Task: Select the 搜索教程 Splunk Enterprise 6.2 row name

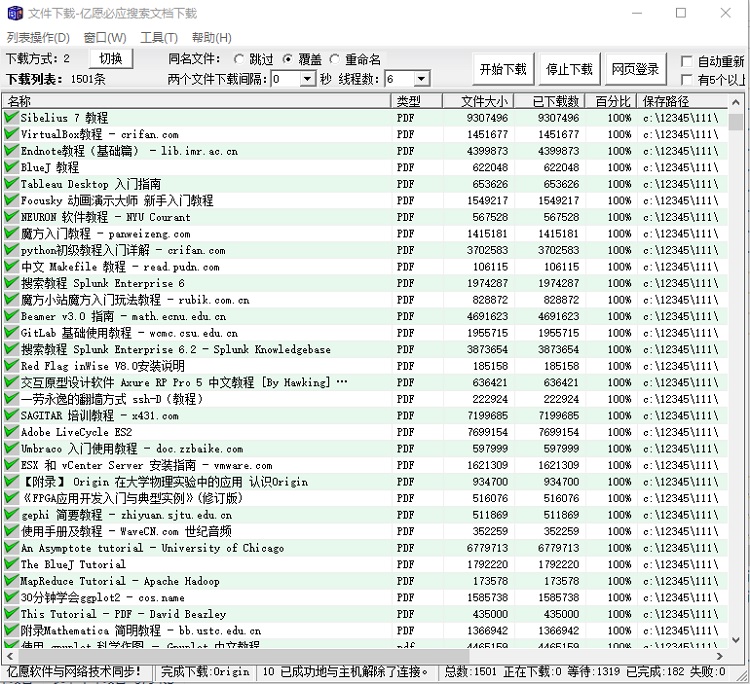Action: coord(176,349)
